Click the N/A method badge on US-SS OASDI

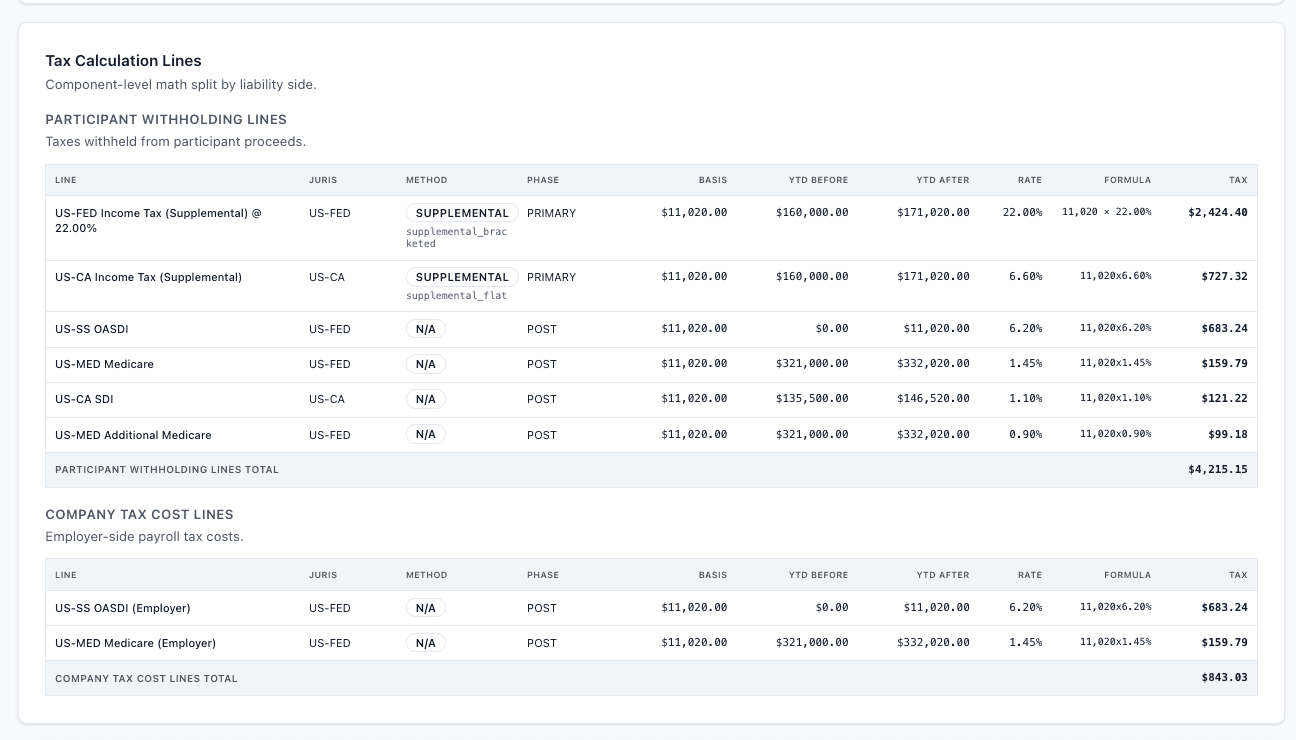[426, 328]
